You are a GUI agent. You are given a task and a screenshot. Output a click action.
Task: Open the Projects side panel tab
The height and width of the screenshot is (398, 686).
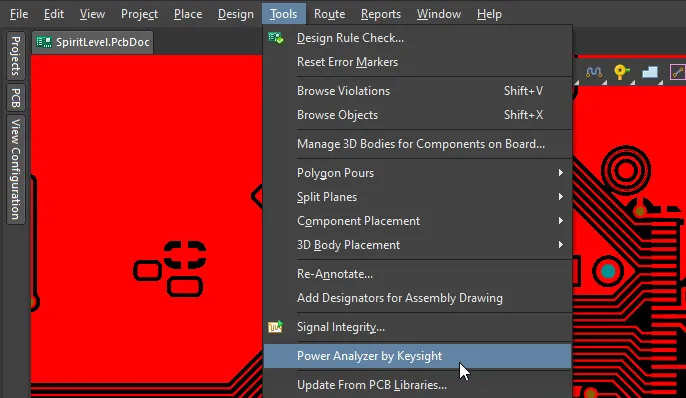(16, 56)
